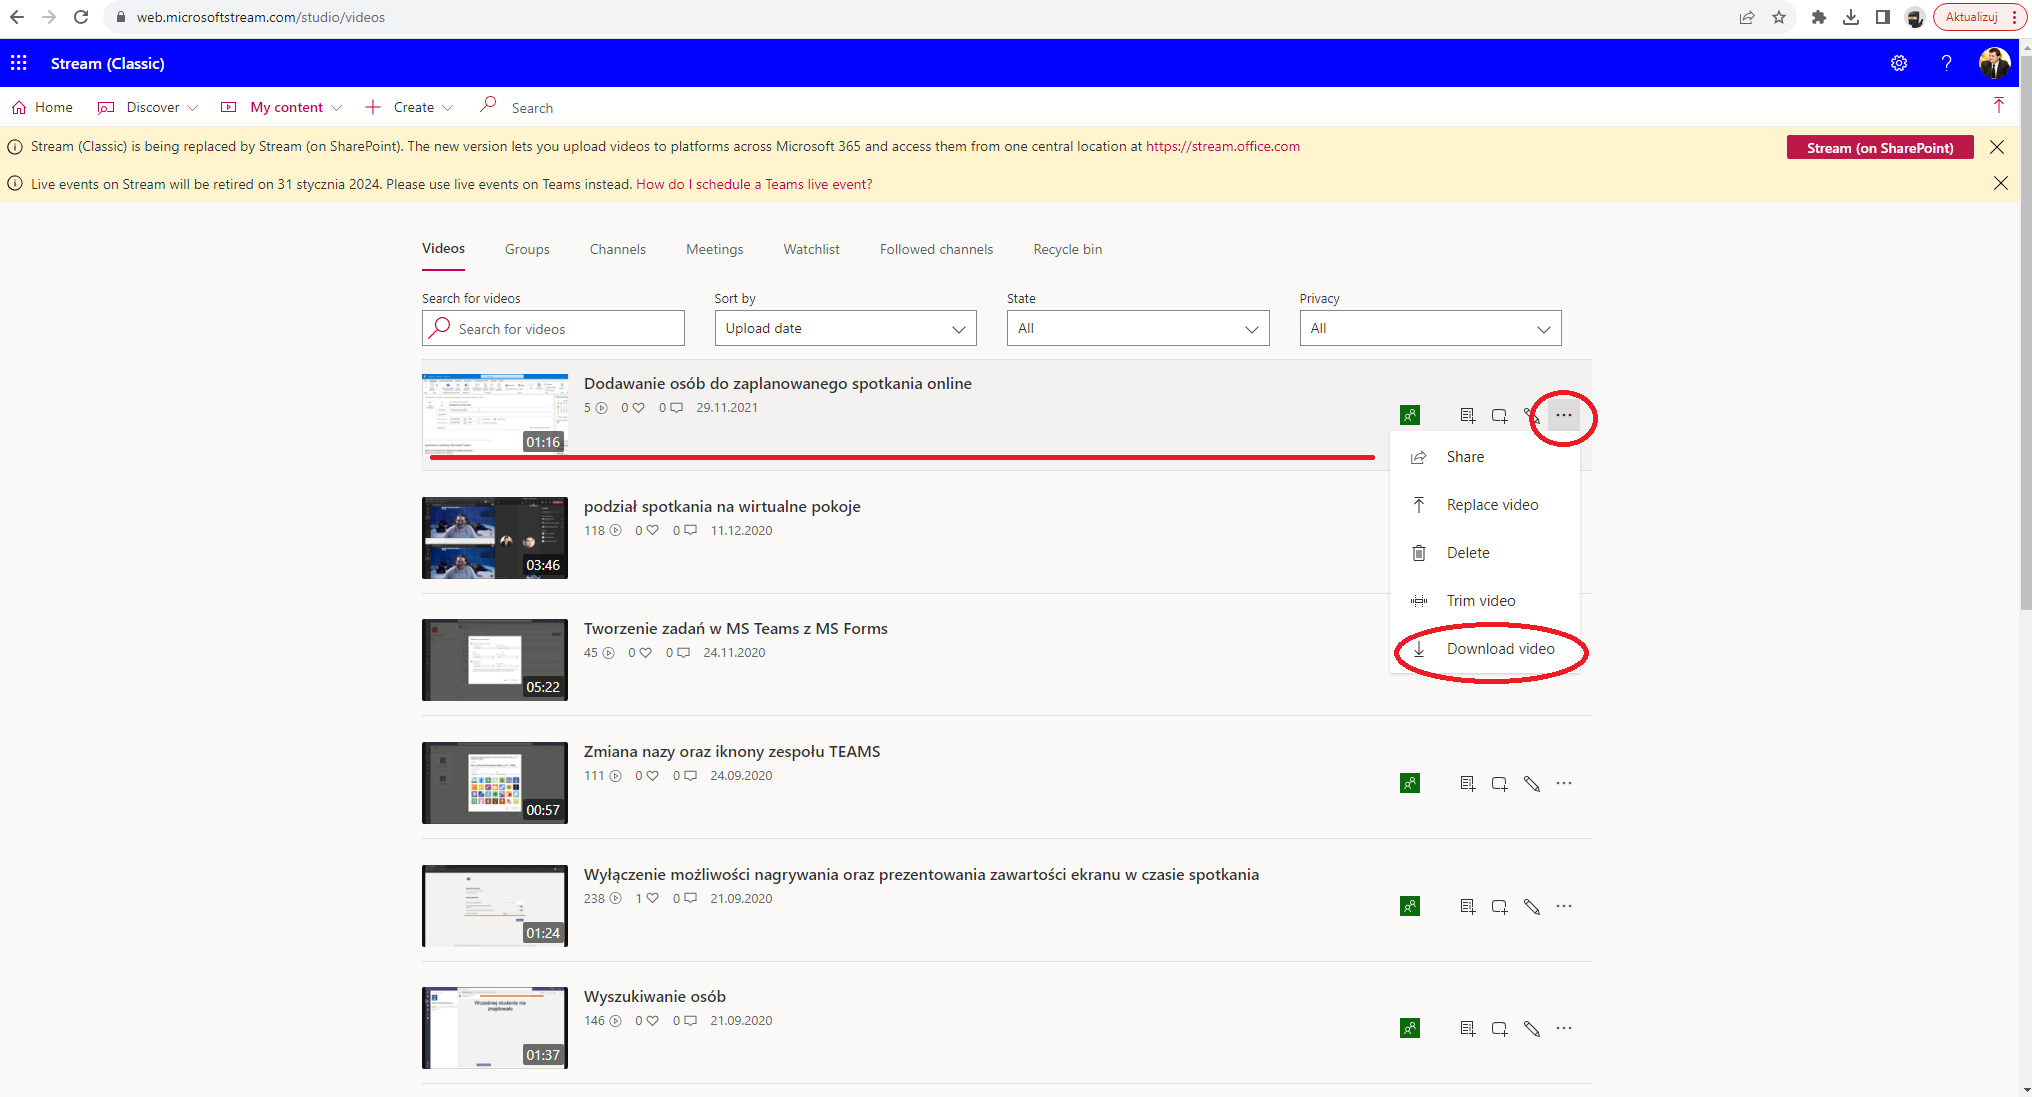
Task: Switch to the Watchlist tab
Action: pyautogui.click(x=811, y=249)
